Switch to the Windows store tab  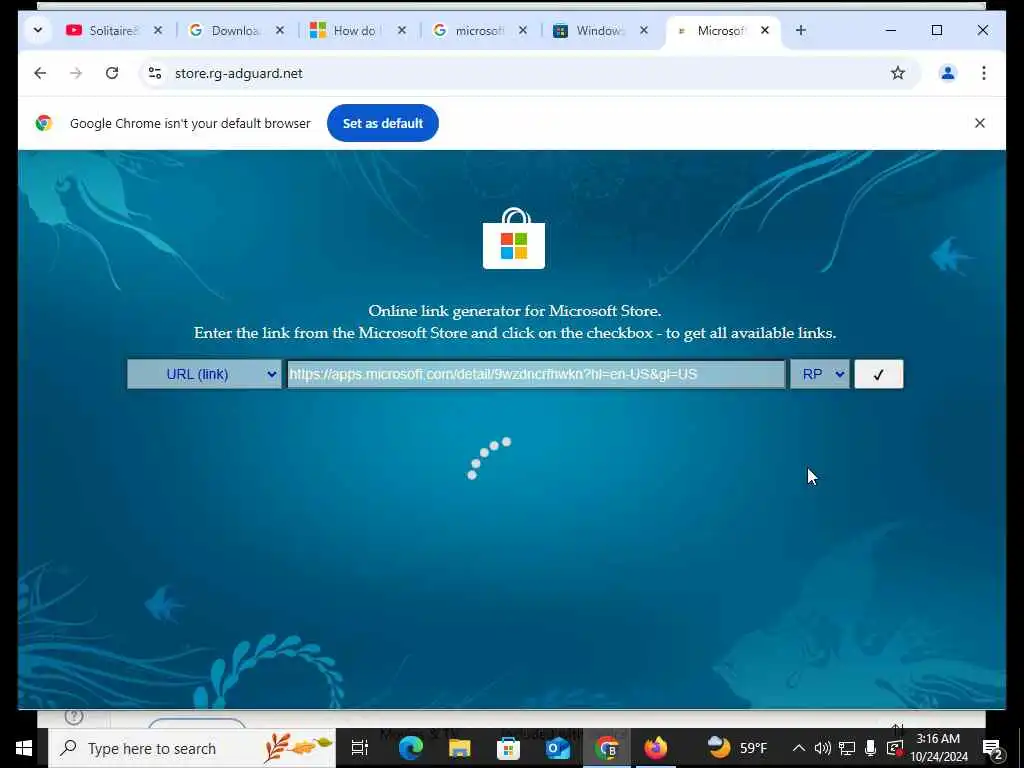pyautogui.click(x=590, y=30)
